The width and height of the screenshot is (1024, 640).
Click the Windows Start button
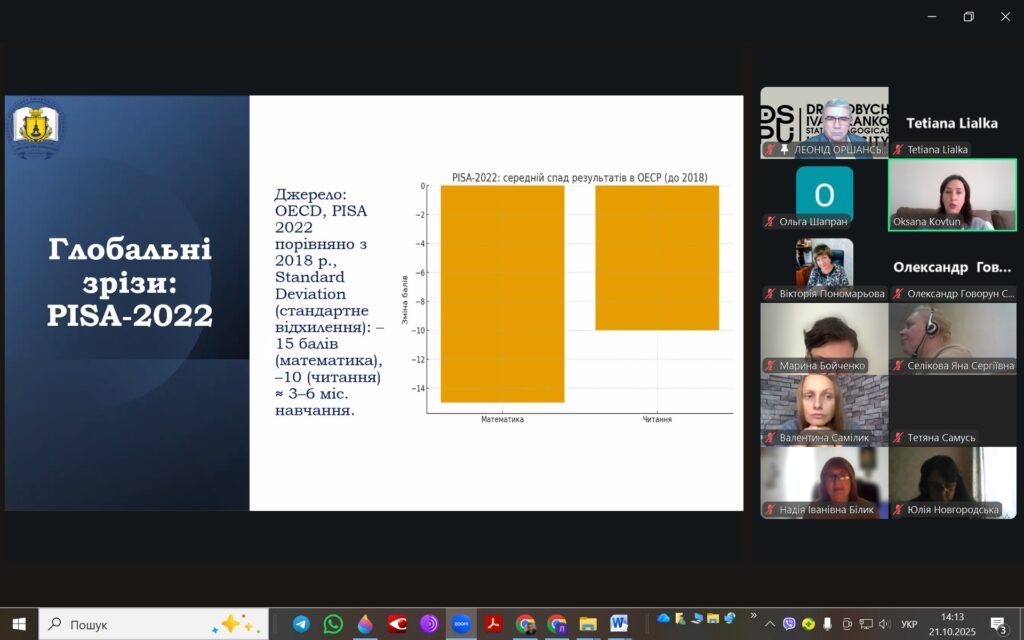(18, 624)
